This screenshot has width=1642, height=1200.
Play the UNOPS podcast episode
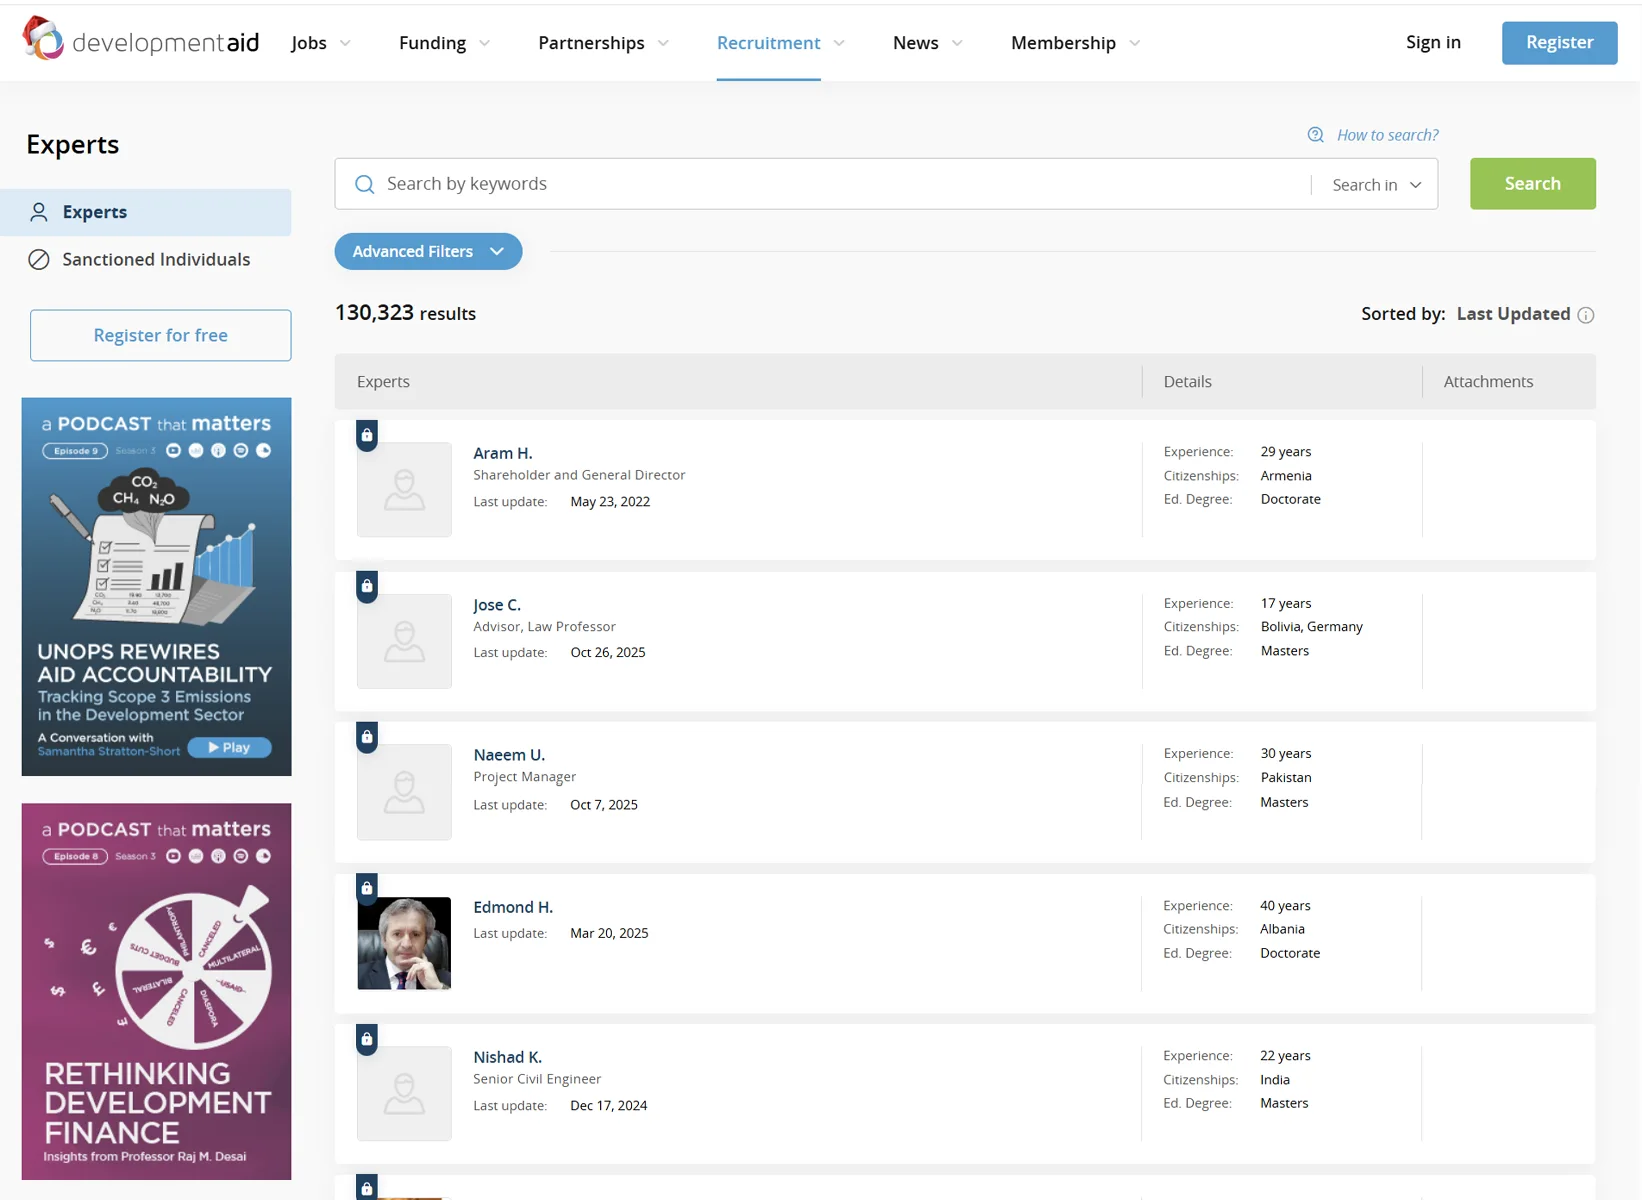[229, 747]
